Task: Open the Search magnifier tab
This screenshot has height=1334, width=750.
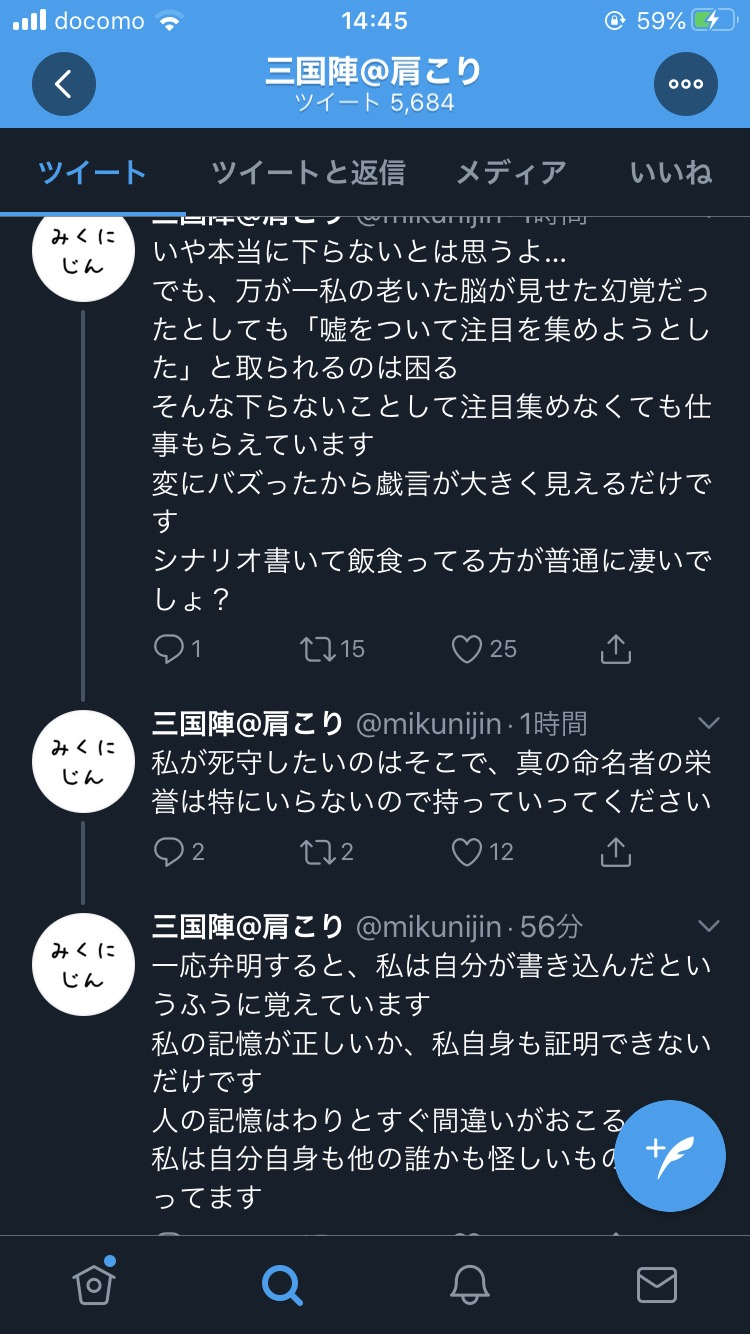Action: (281, 1284)
